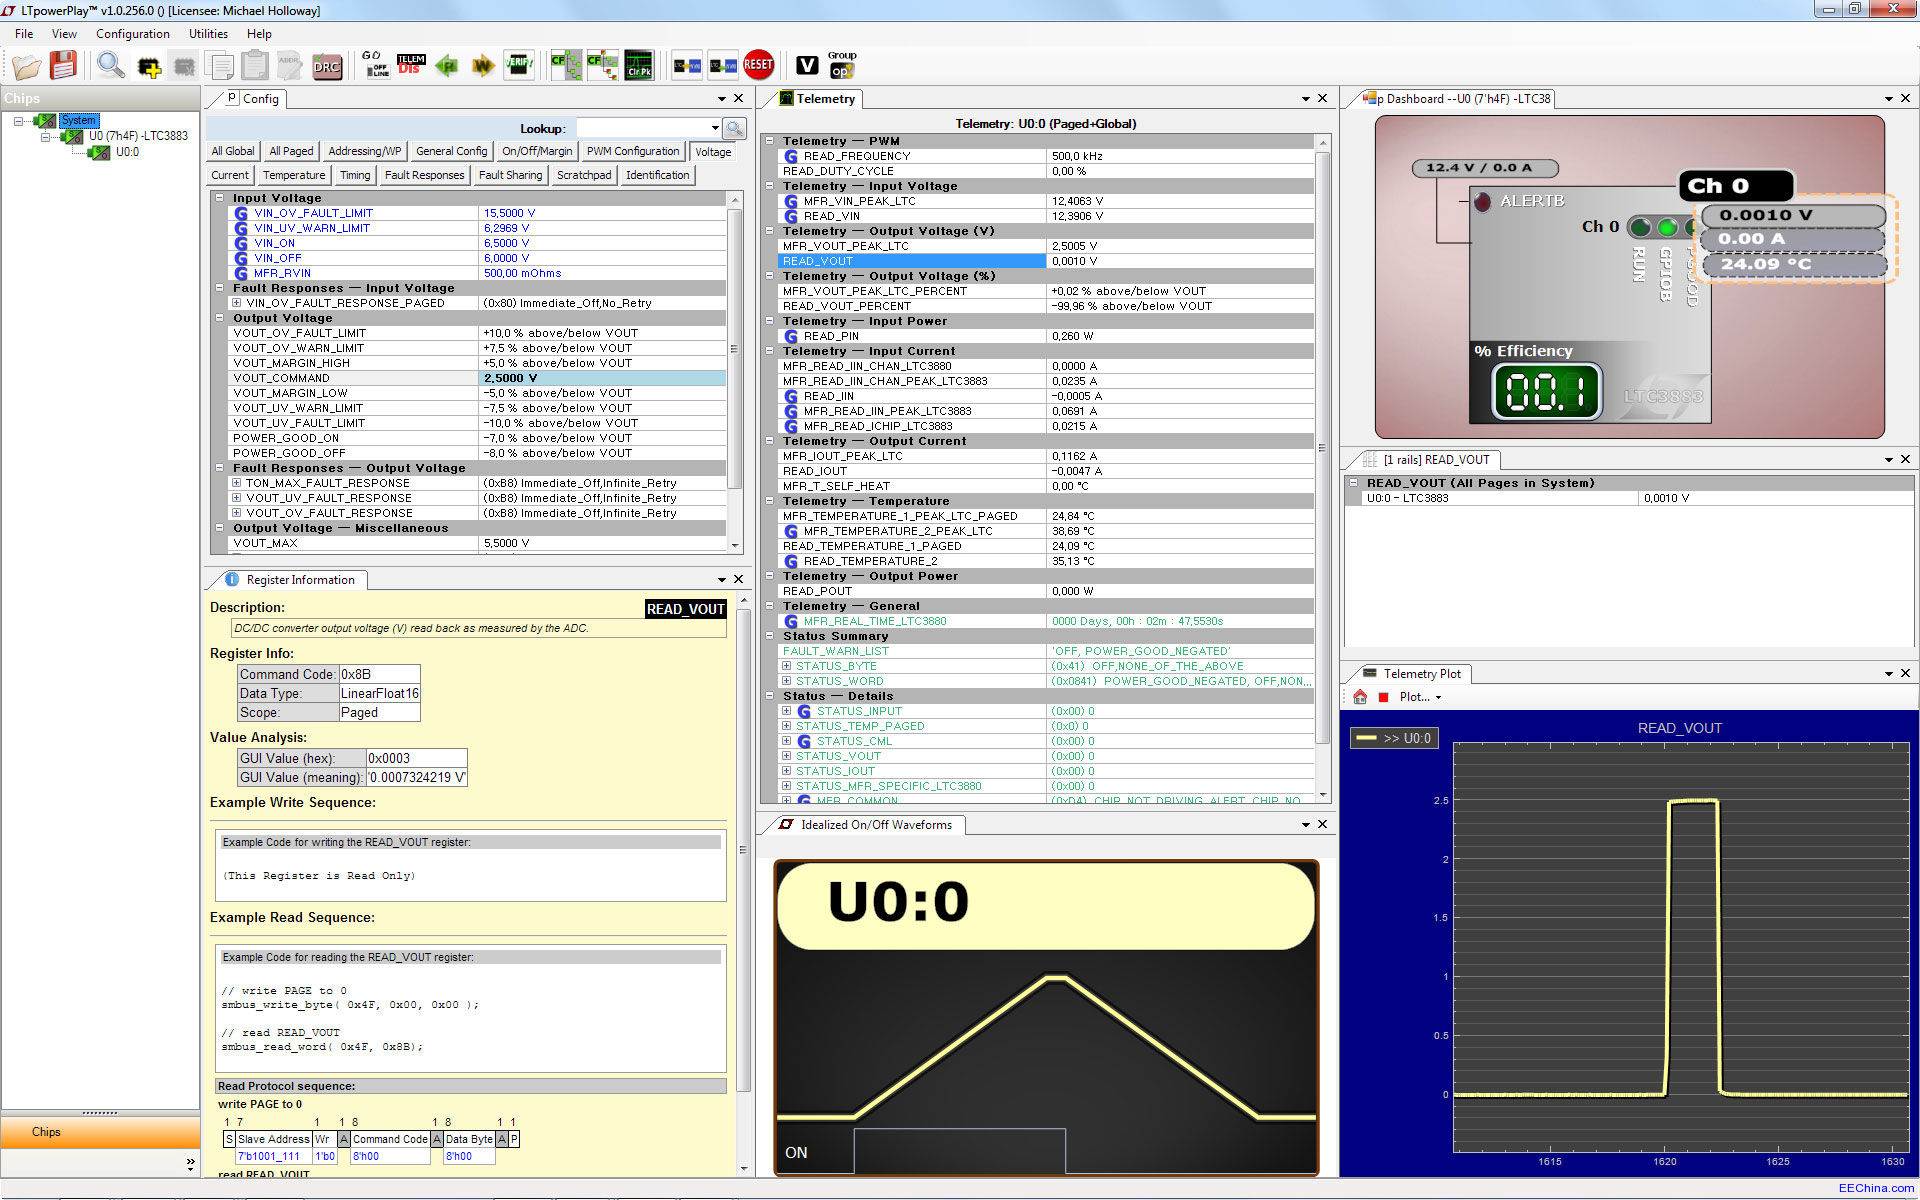Open the Config panel options dropdown arrow
Screen dimensions: 1920x1200
(721, 99)
